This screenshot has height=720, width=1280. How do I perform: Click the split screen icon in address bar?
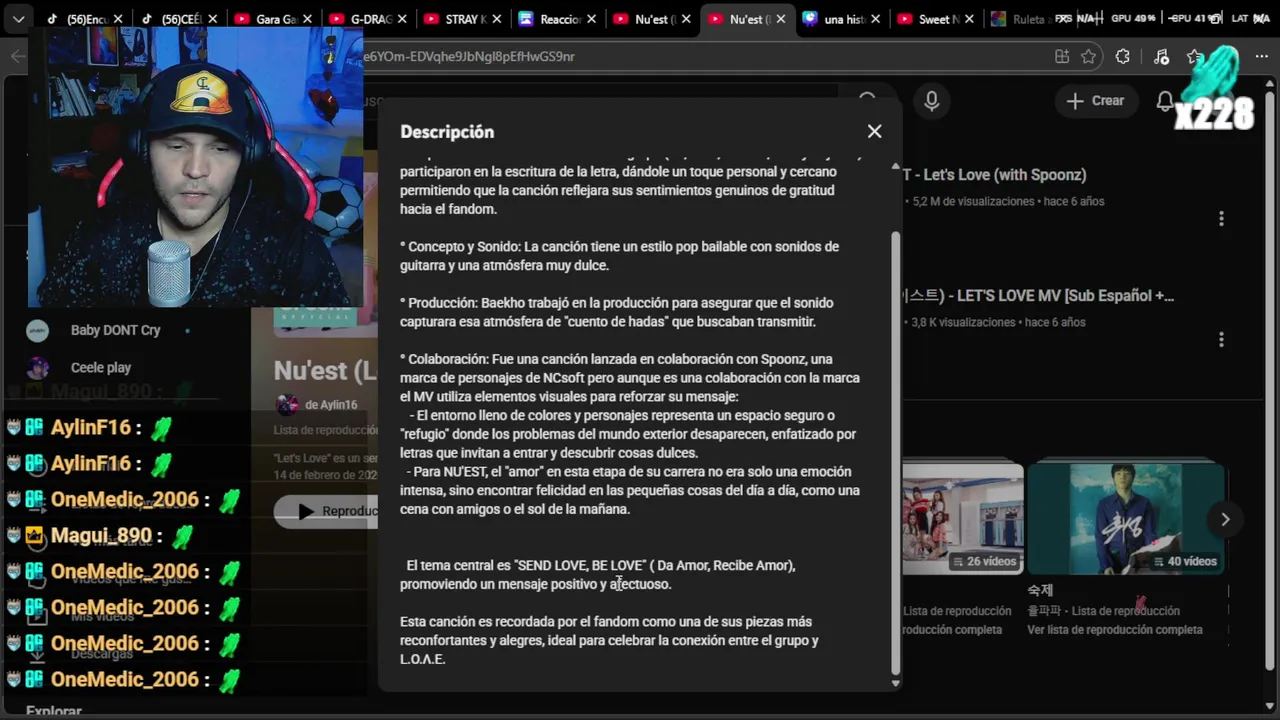(1062, 57)
